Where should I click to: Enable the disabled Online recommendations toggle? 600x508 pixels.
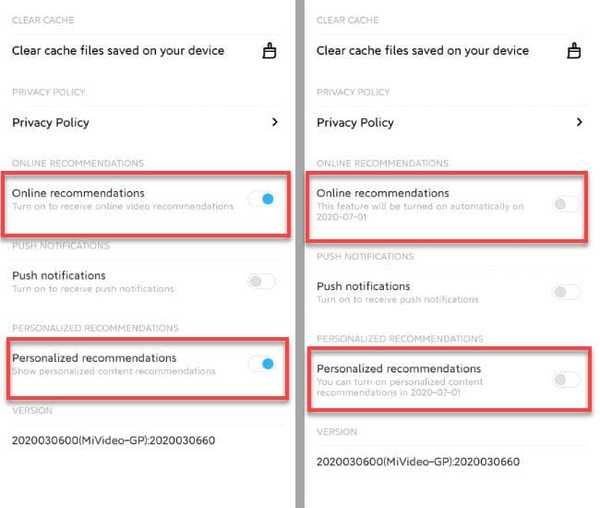click(x=567, y=204)
